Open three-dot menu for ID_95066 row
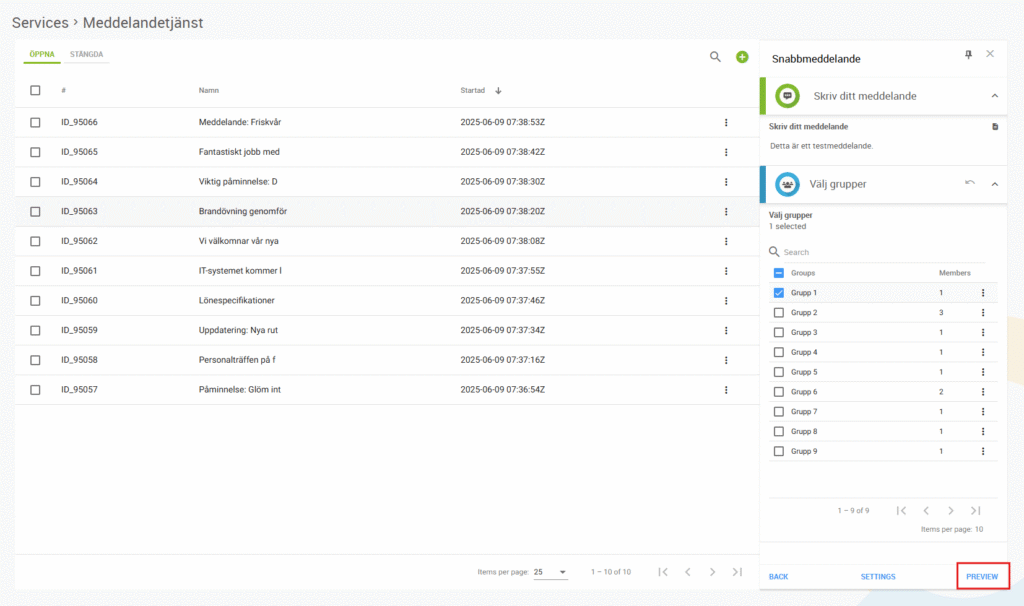Screen dimensions: 1024x606 [726, 122]
